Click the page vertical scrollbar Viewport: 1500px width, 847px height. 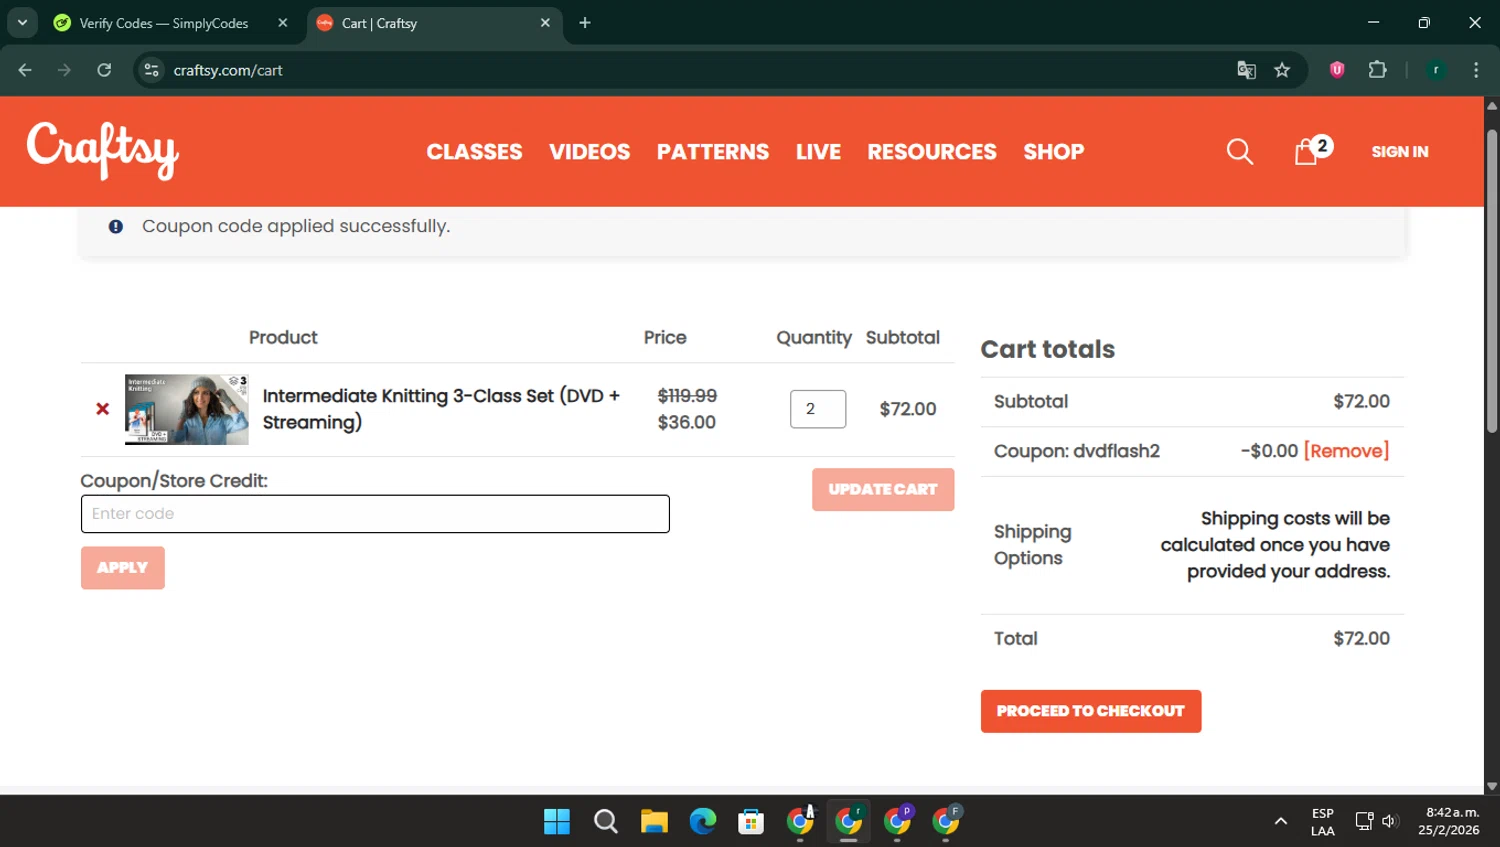(1492, 280)
